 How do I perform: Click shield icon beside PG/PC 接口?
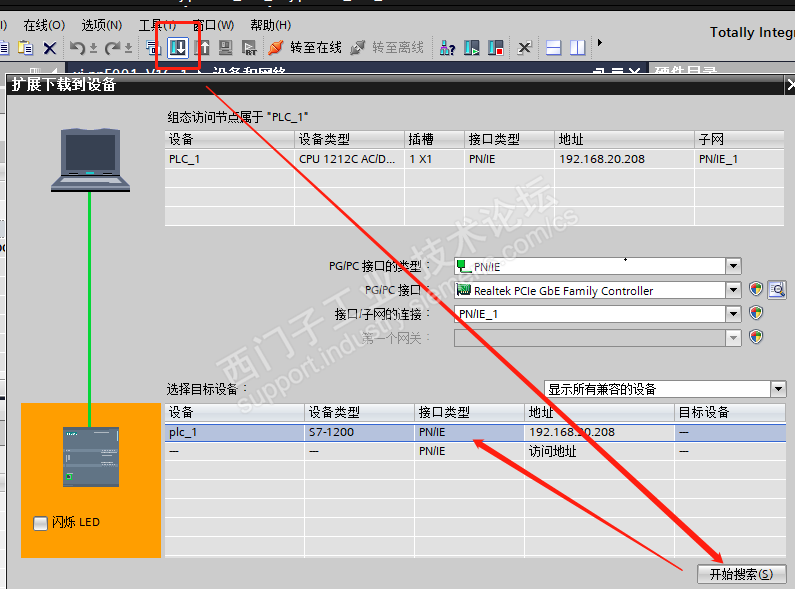click(756, 289)
